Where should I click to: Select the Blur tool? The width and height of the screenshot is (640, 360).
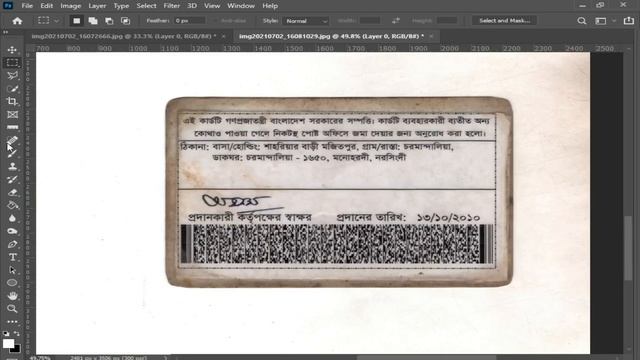[x=12, y=218]
